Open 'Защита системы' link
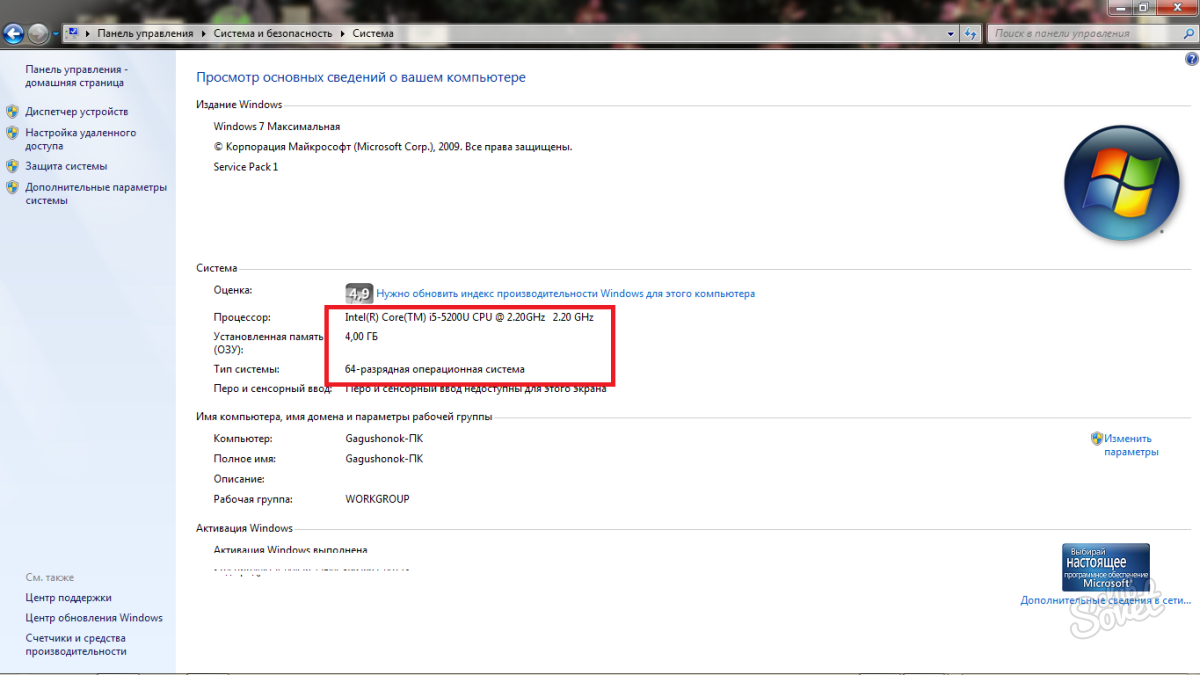Screen dimensions: 1200x675 point(66,166)
